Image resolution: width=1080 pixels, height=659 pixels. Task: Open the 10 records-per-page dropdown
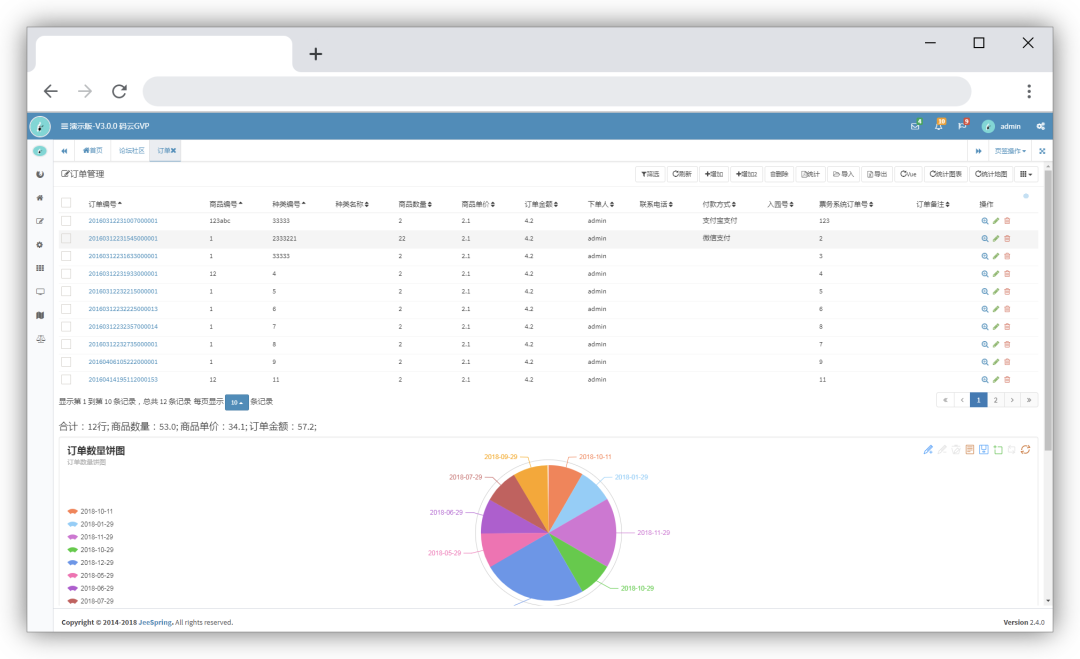click(x=236, y=402)
